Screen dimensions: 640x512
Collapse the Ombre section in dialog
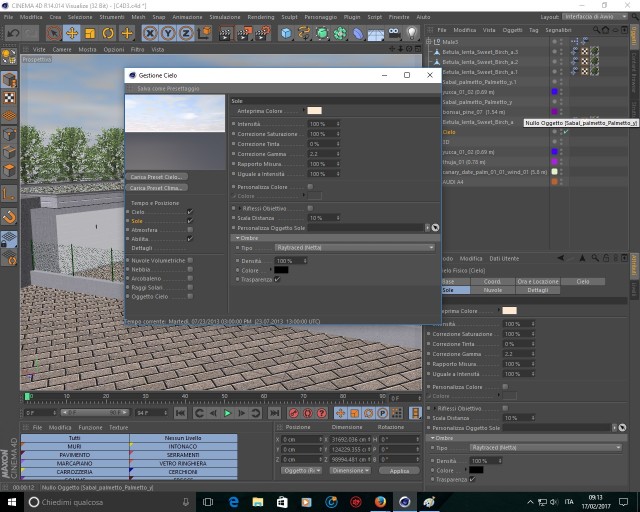(238, 238)
